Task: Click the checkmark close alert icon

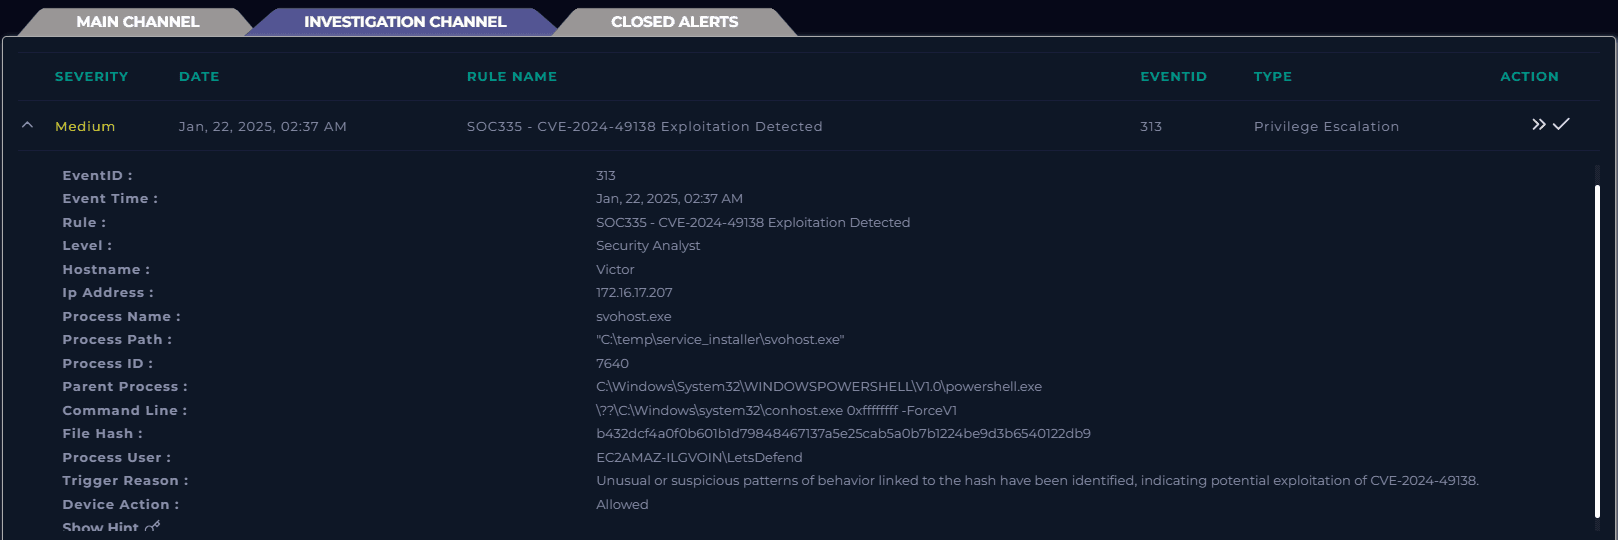Action: point(1561,124)
